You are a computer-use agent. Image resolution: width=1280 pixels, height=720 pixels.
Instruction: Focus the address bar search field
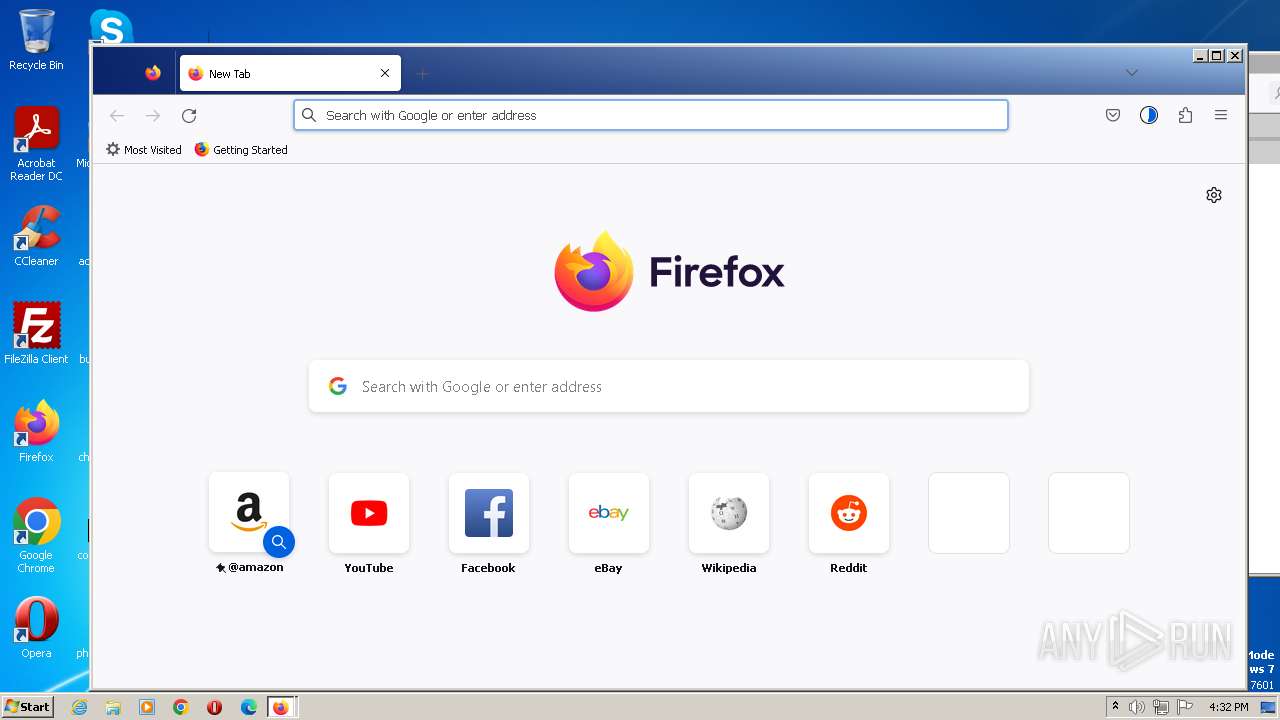coord(651,115)
